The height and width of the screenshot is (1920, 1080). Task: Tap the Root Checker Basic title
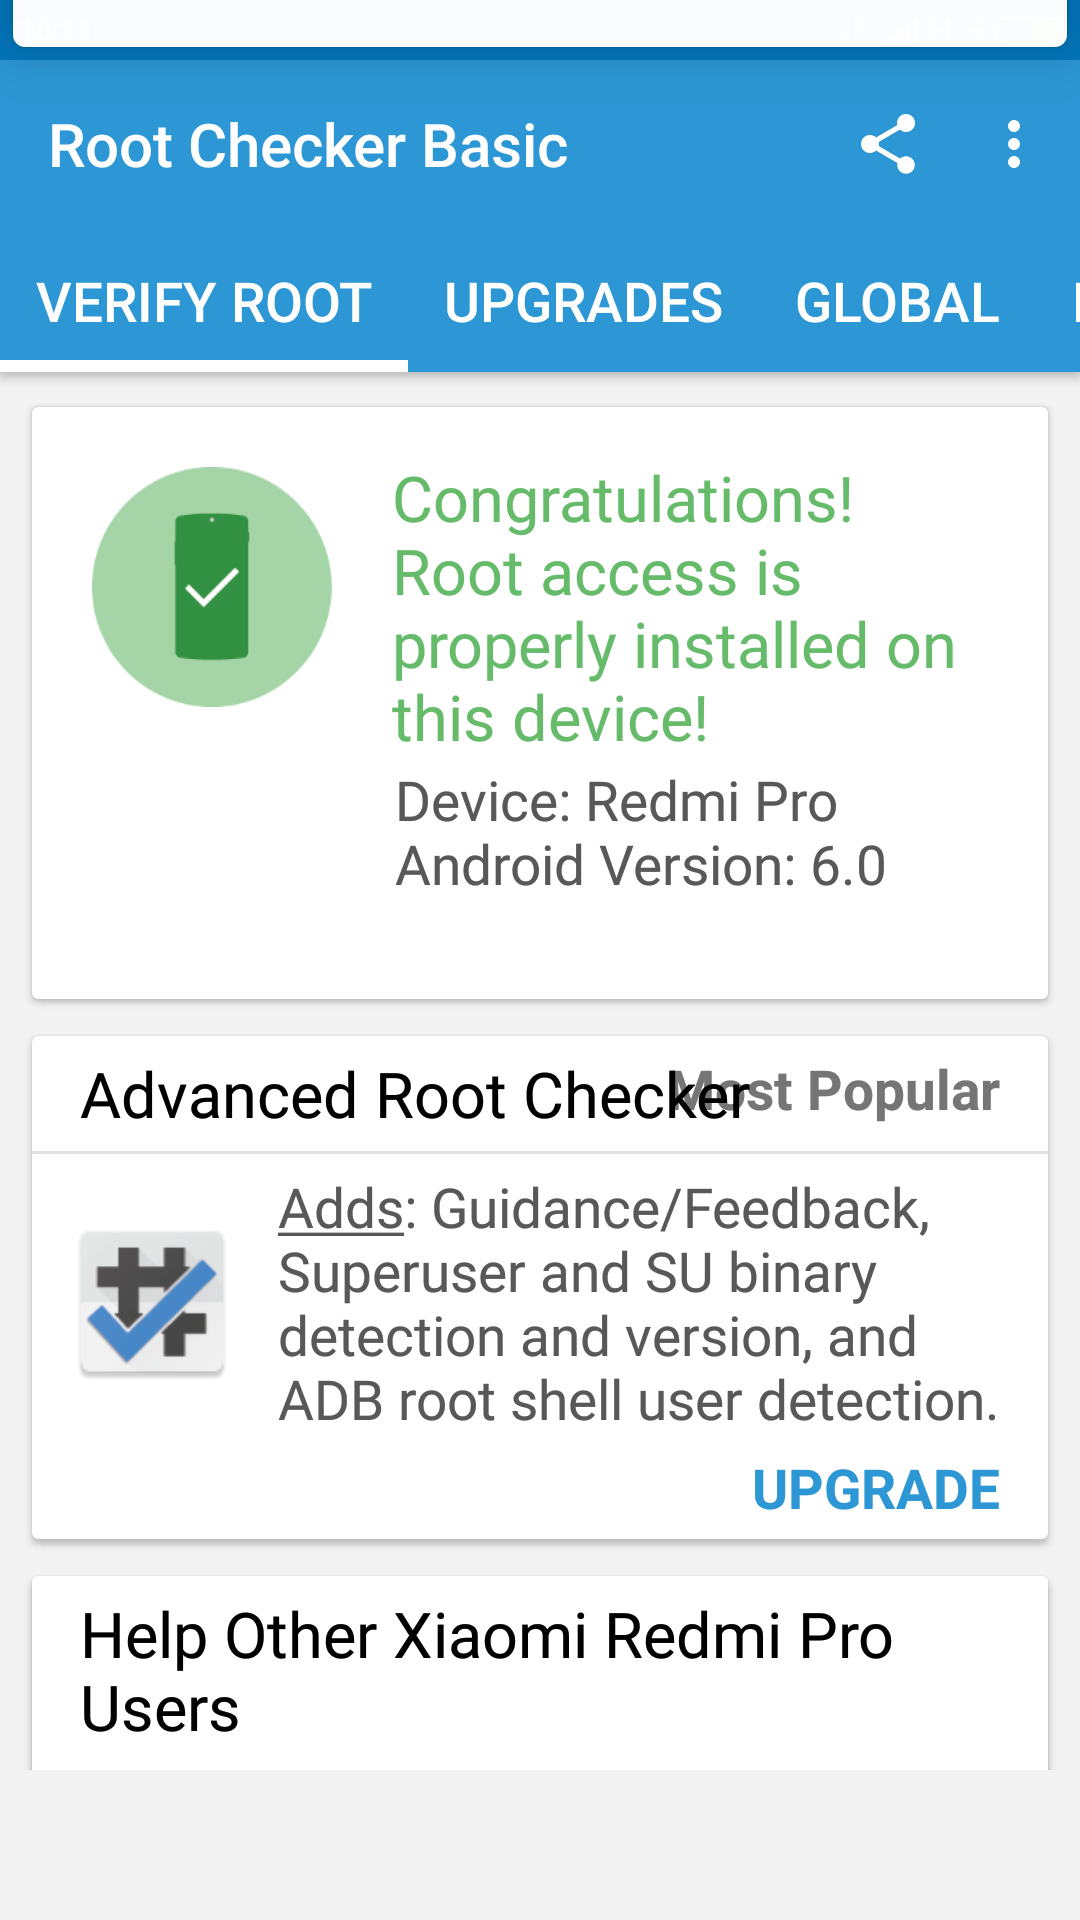[308, 147]
